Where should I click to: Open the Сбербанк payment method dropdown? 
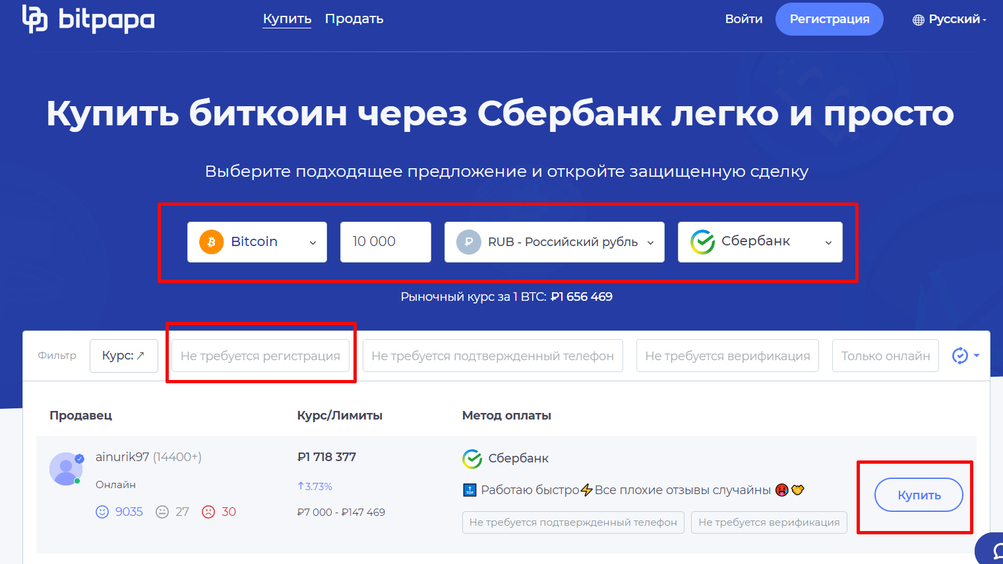tap(760, 242)
